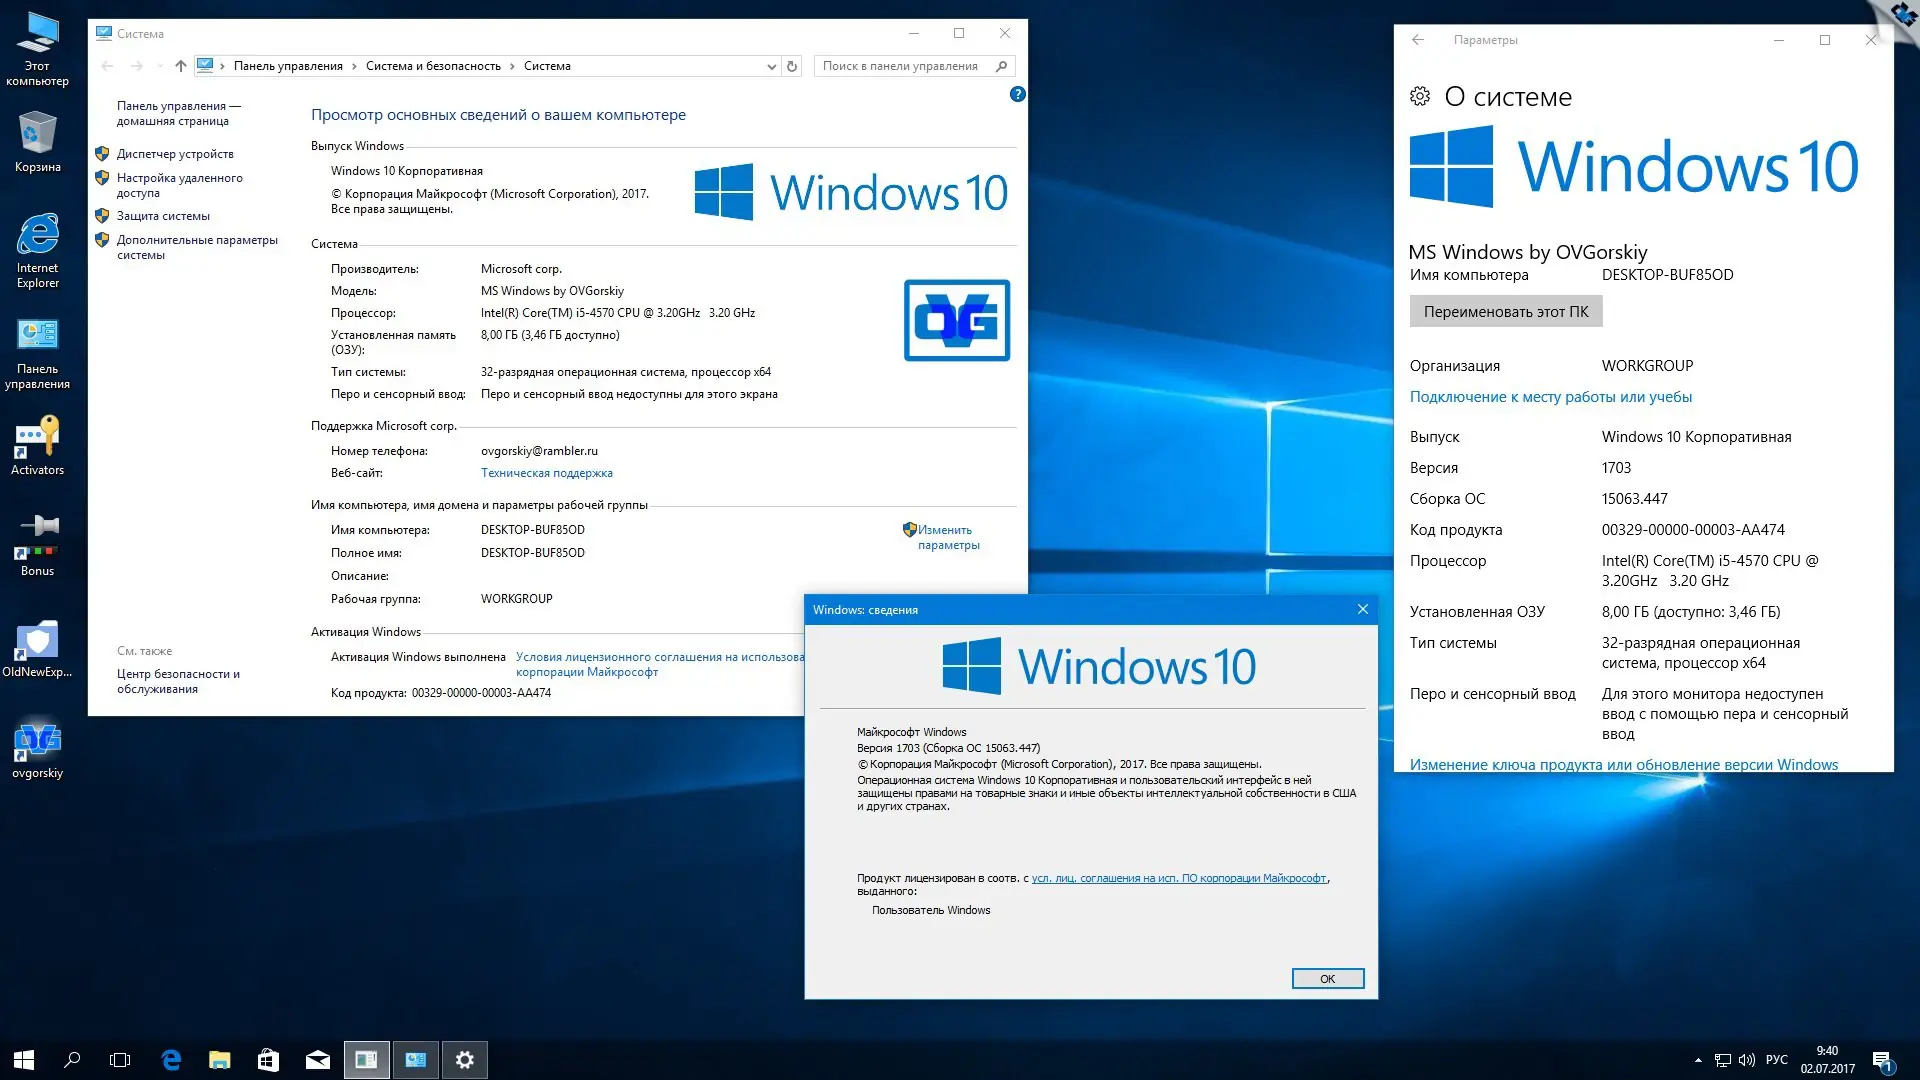Expand hidden icons in the system tray
This screenshot has width=1920, height=1080.
pos(1699,1059)
